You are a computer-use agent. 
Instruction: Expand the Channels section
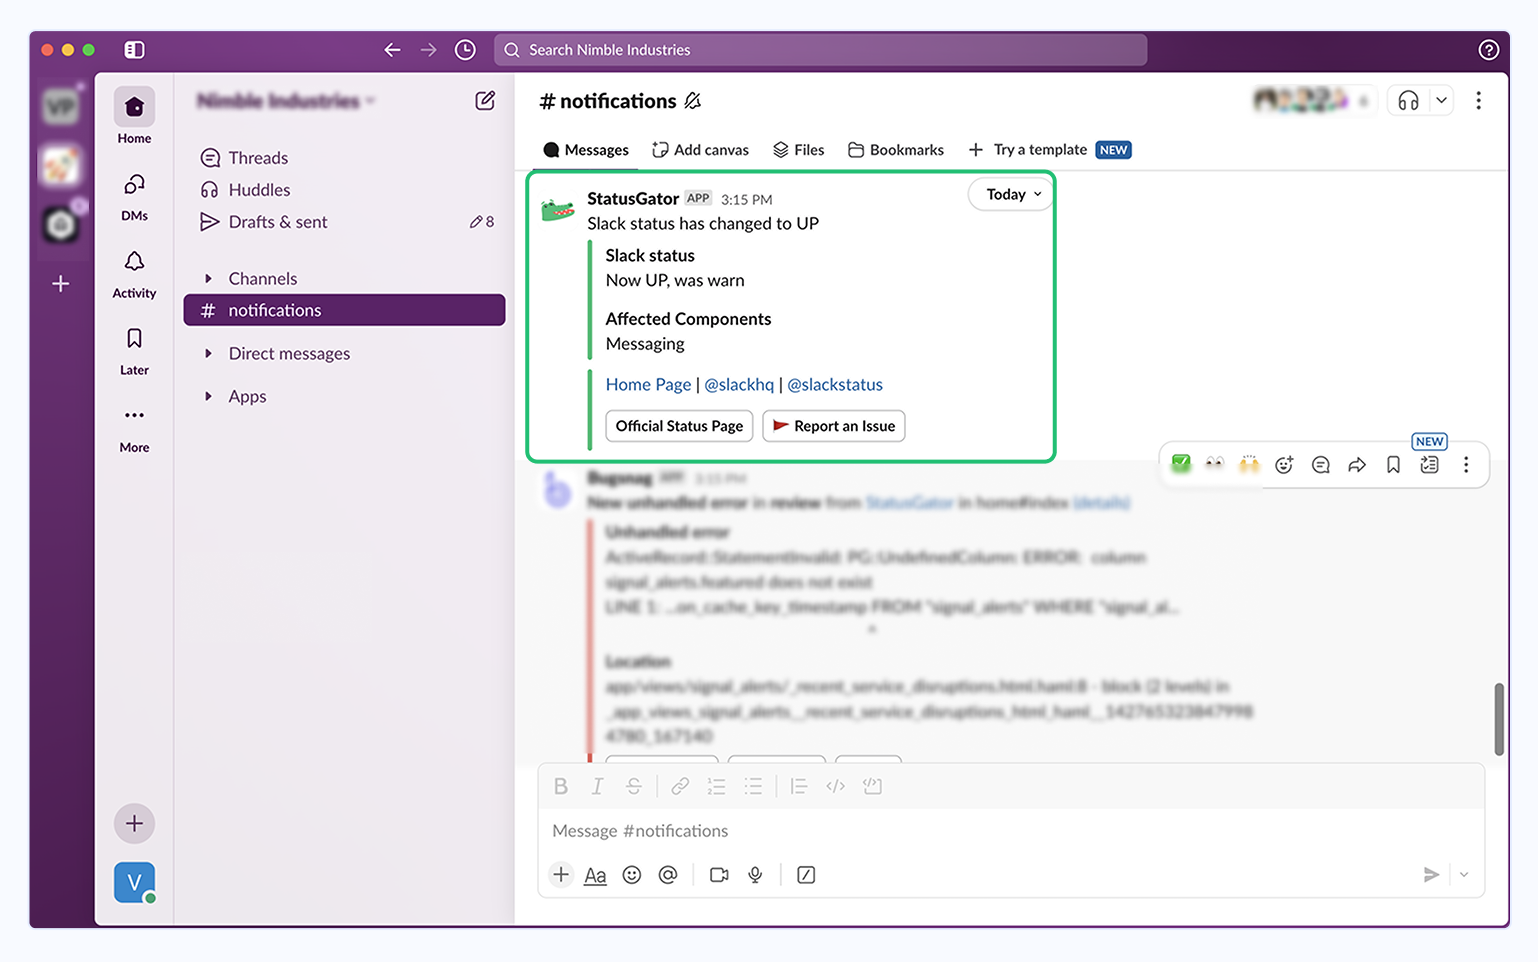pyautogui.click(x=208, y=279)
